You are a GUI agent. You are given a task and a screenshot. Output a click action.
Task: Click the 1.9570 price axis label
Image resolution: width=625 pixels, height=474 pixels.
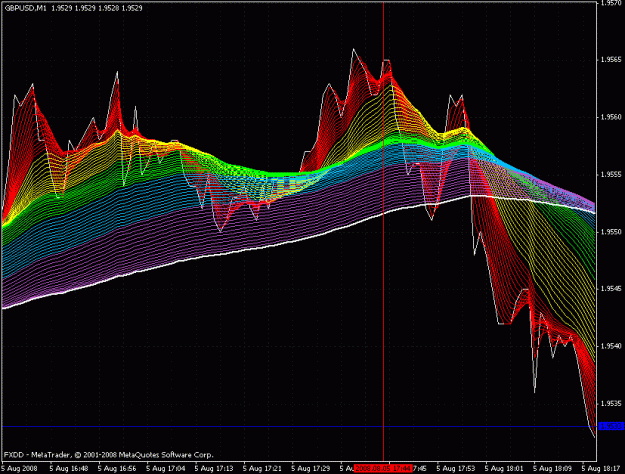(611, 3)
